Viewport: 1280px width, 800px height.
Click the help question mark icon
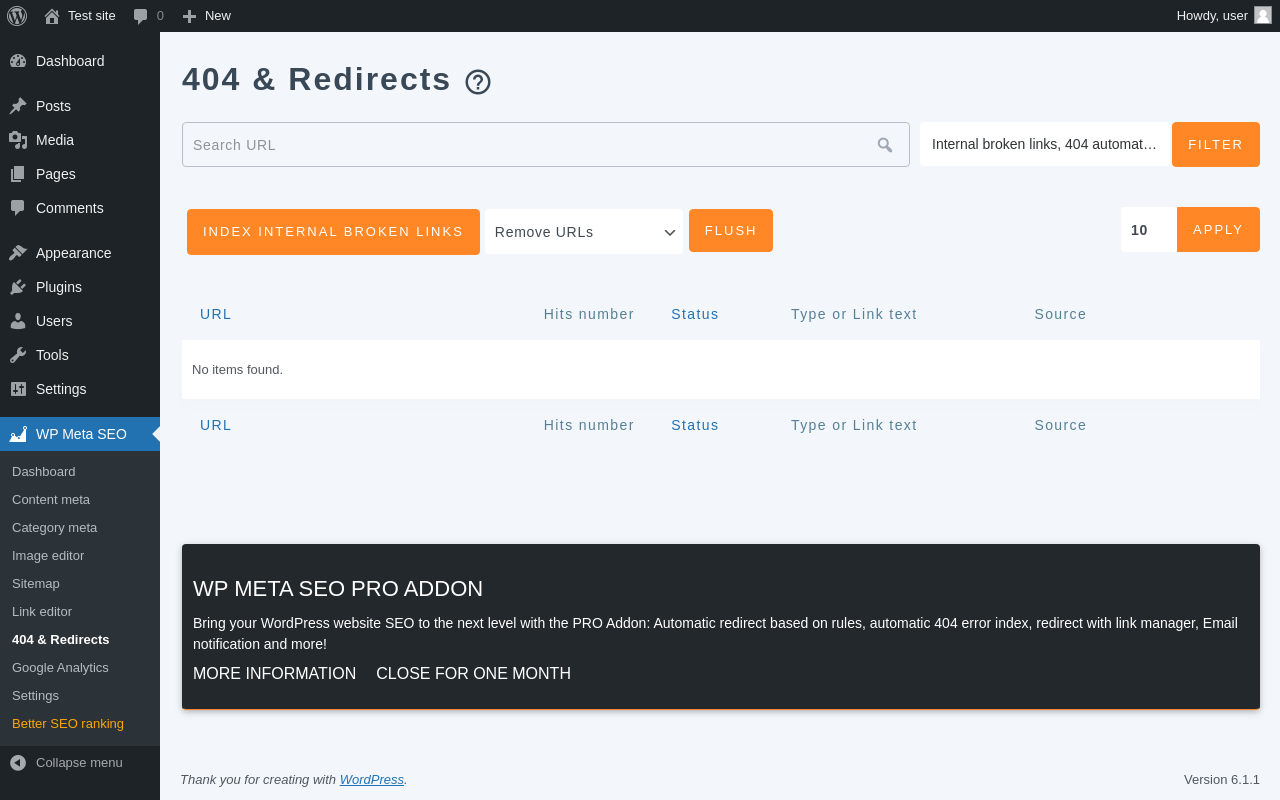[x=478, y=82]
